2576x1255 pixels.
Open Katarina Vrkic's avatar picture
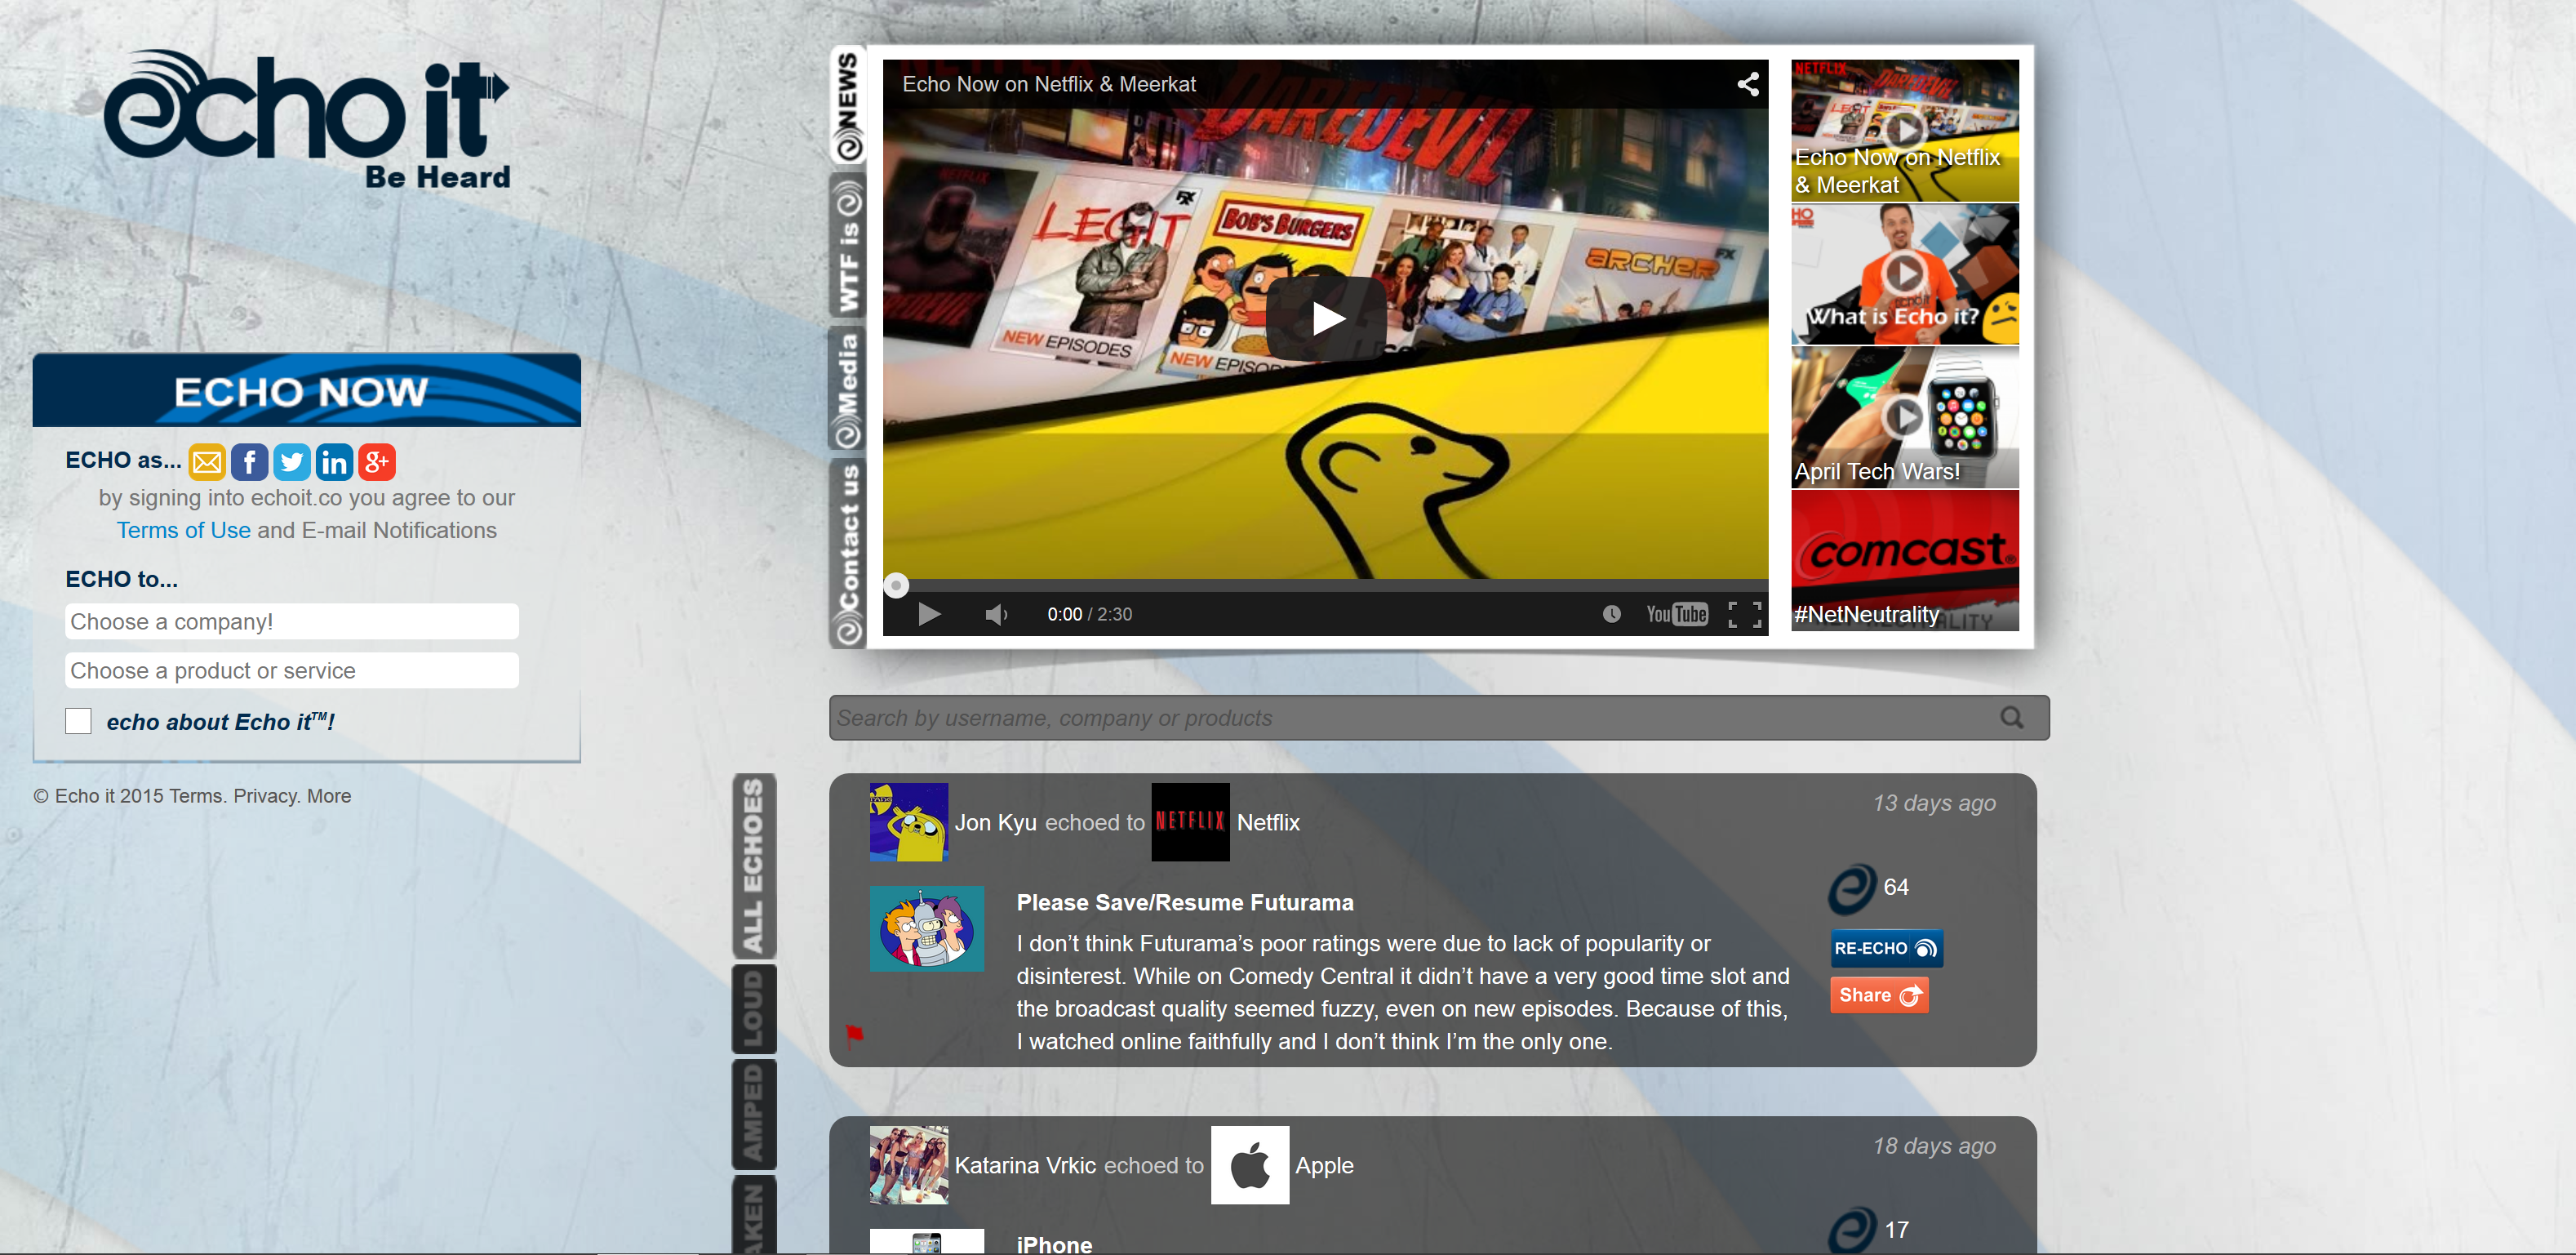[908, 1165]
